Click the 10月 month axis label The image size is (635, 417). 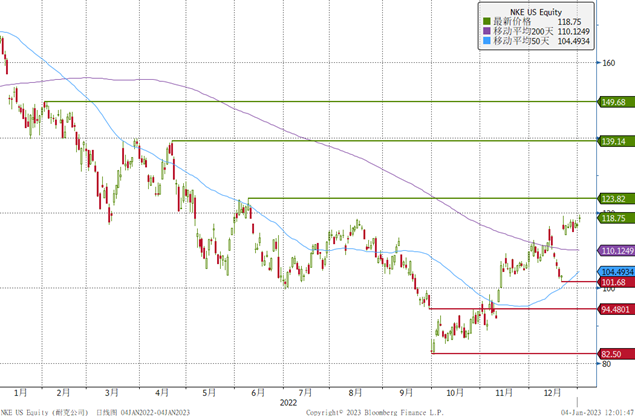tap(454, 392)
